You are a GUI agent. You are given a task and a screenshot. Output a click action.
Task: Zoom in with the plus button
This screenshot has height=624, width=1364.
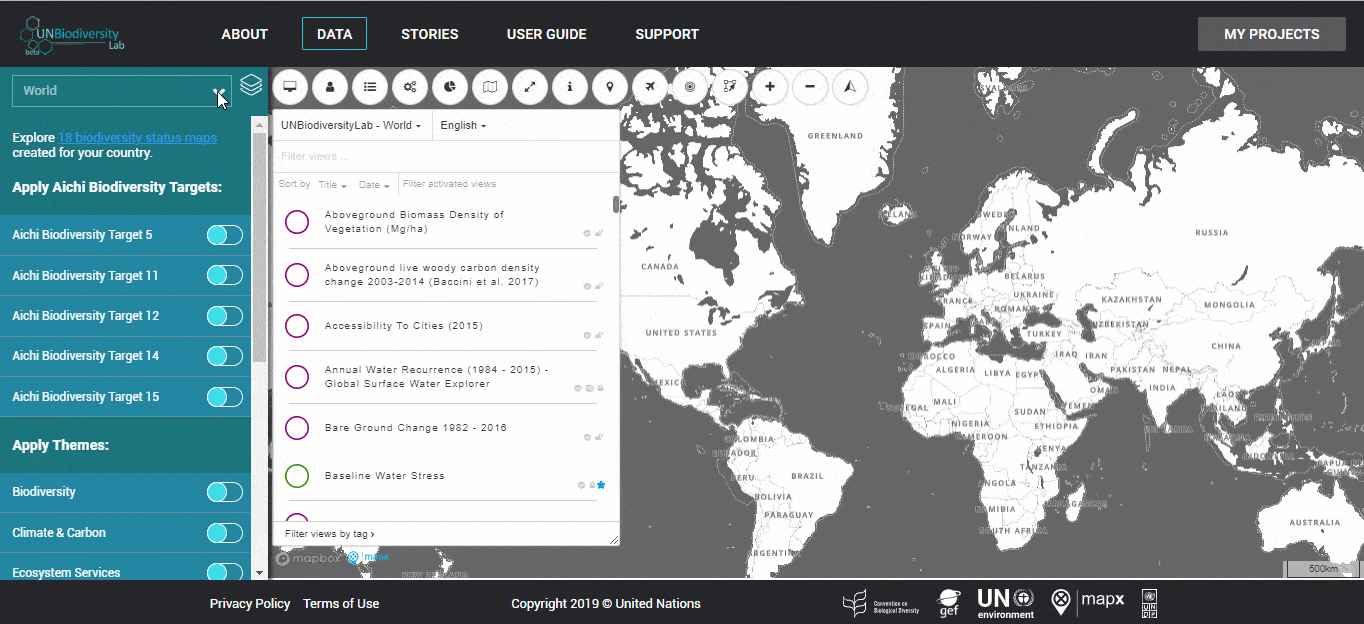pyautogui.click(x=770, y=87)
